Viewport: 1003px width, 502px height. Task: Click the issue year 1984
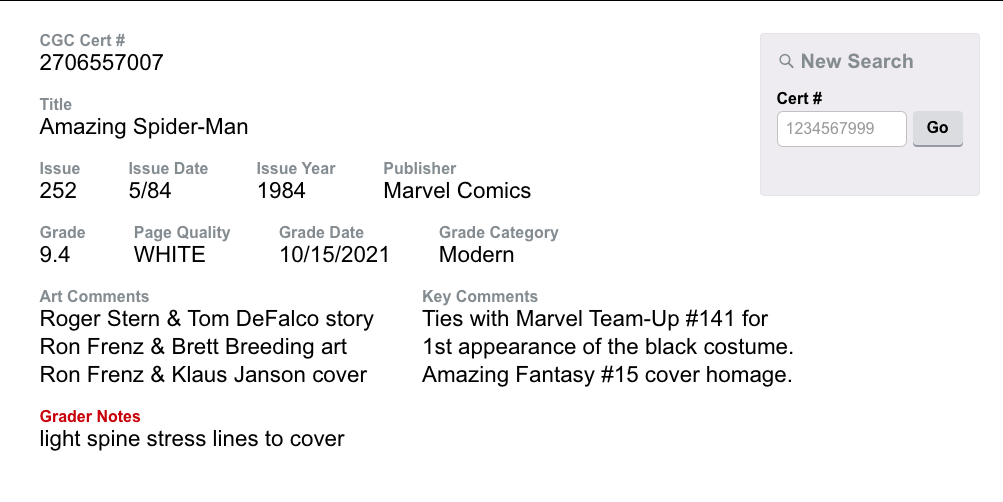click(281, 191)
